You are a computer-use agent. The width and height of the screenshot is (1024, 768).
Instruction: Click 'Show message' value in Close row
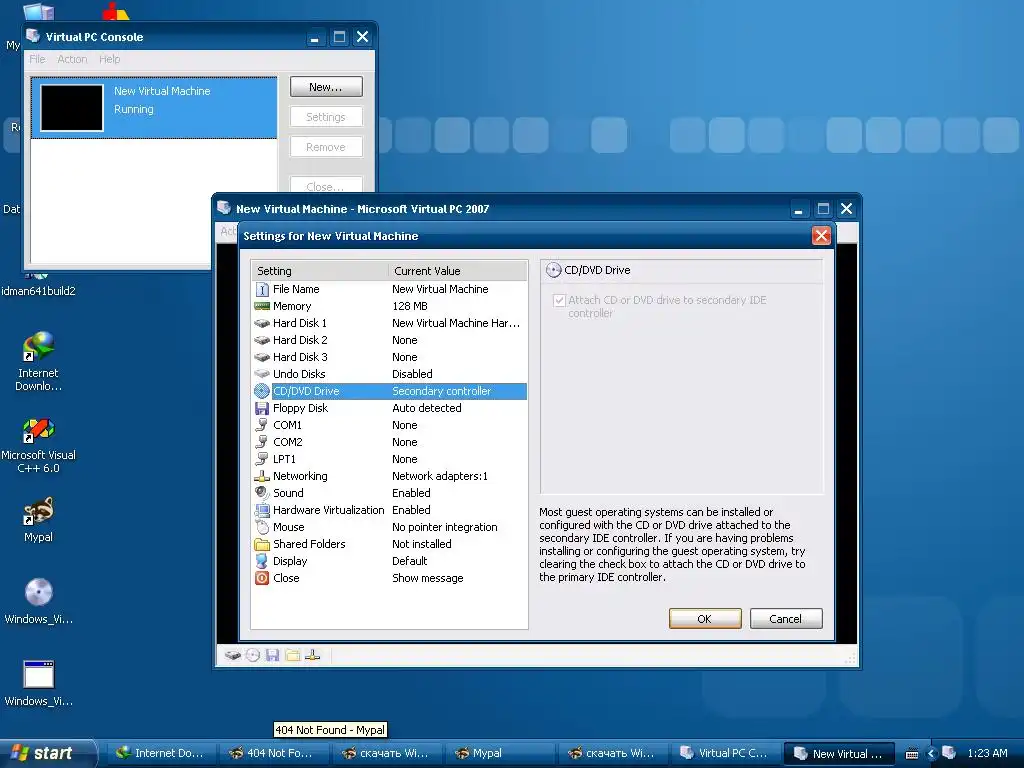tap(428, 578)
